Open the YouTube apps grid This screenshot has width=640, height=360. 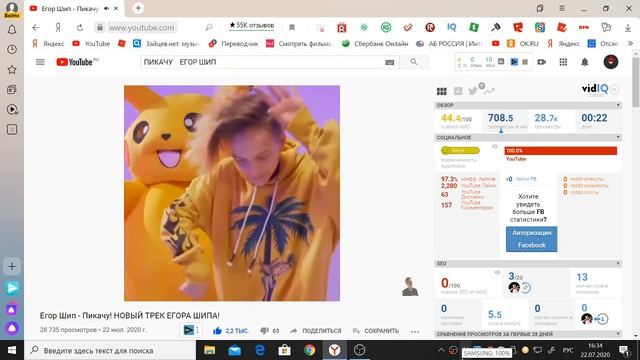pos(563,62)
